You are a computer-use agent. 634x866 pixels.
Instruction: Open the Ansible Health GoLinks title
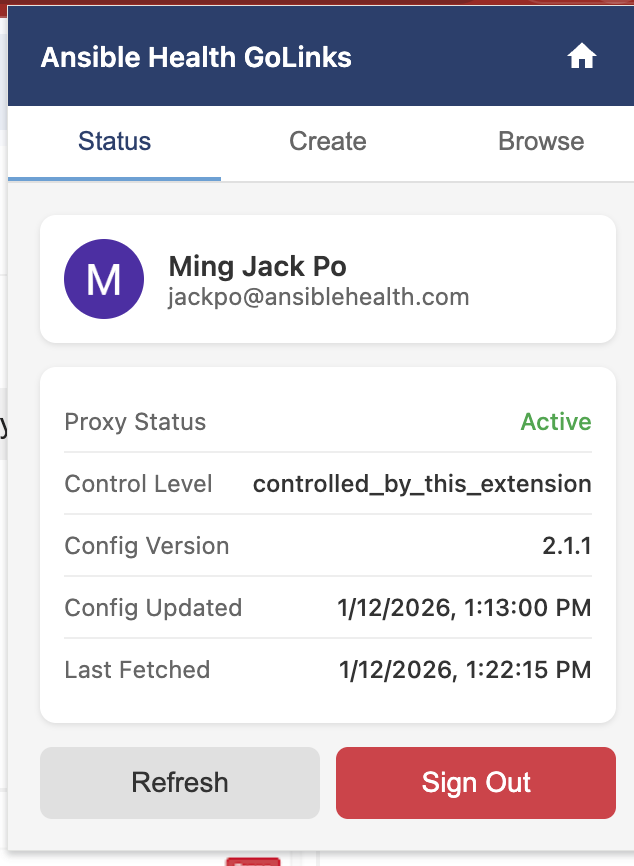[196, 57]
